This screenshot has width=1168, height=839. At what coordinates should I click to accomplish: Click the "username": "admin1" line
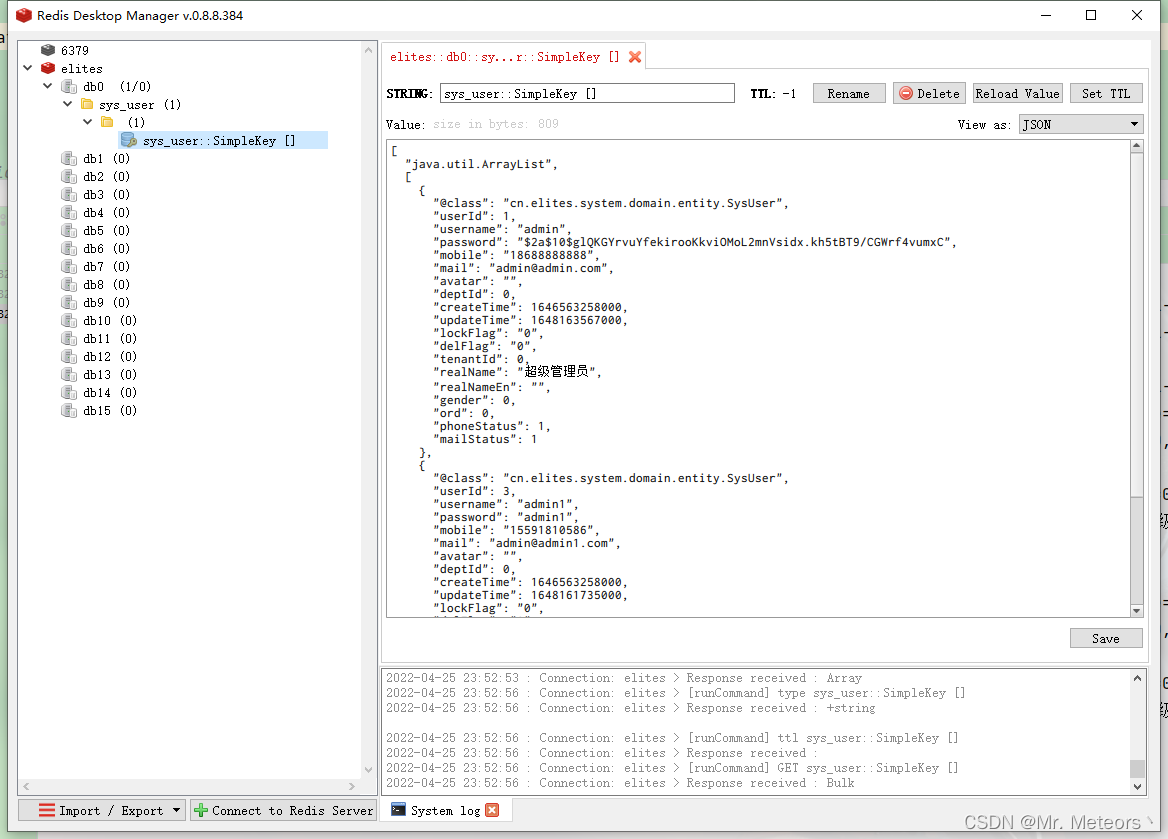(506, 504)
